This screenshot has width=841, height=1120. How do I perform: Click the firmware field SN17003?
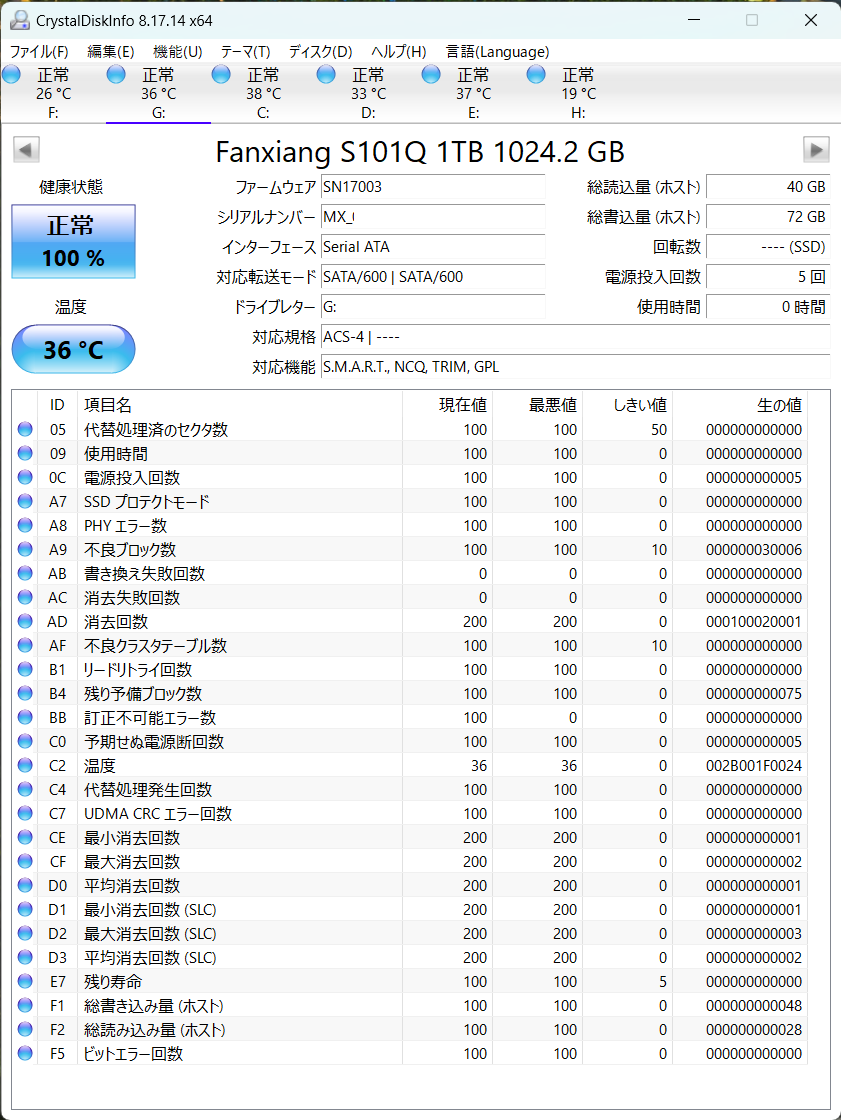pyautogui.click(x=433, y=187)
